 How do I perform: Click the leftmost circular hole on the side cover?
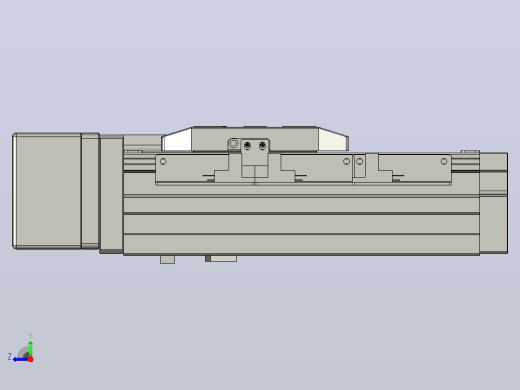pyautogui.click(x=163, y=161)
